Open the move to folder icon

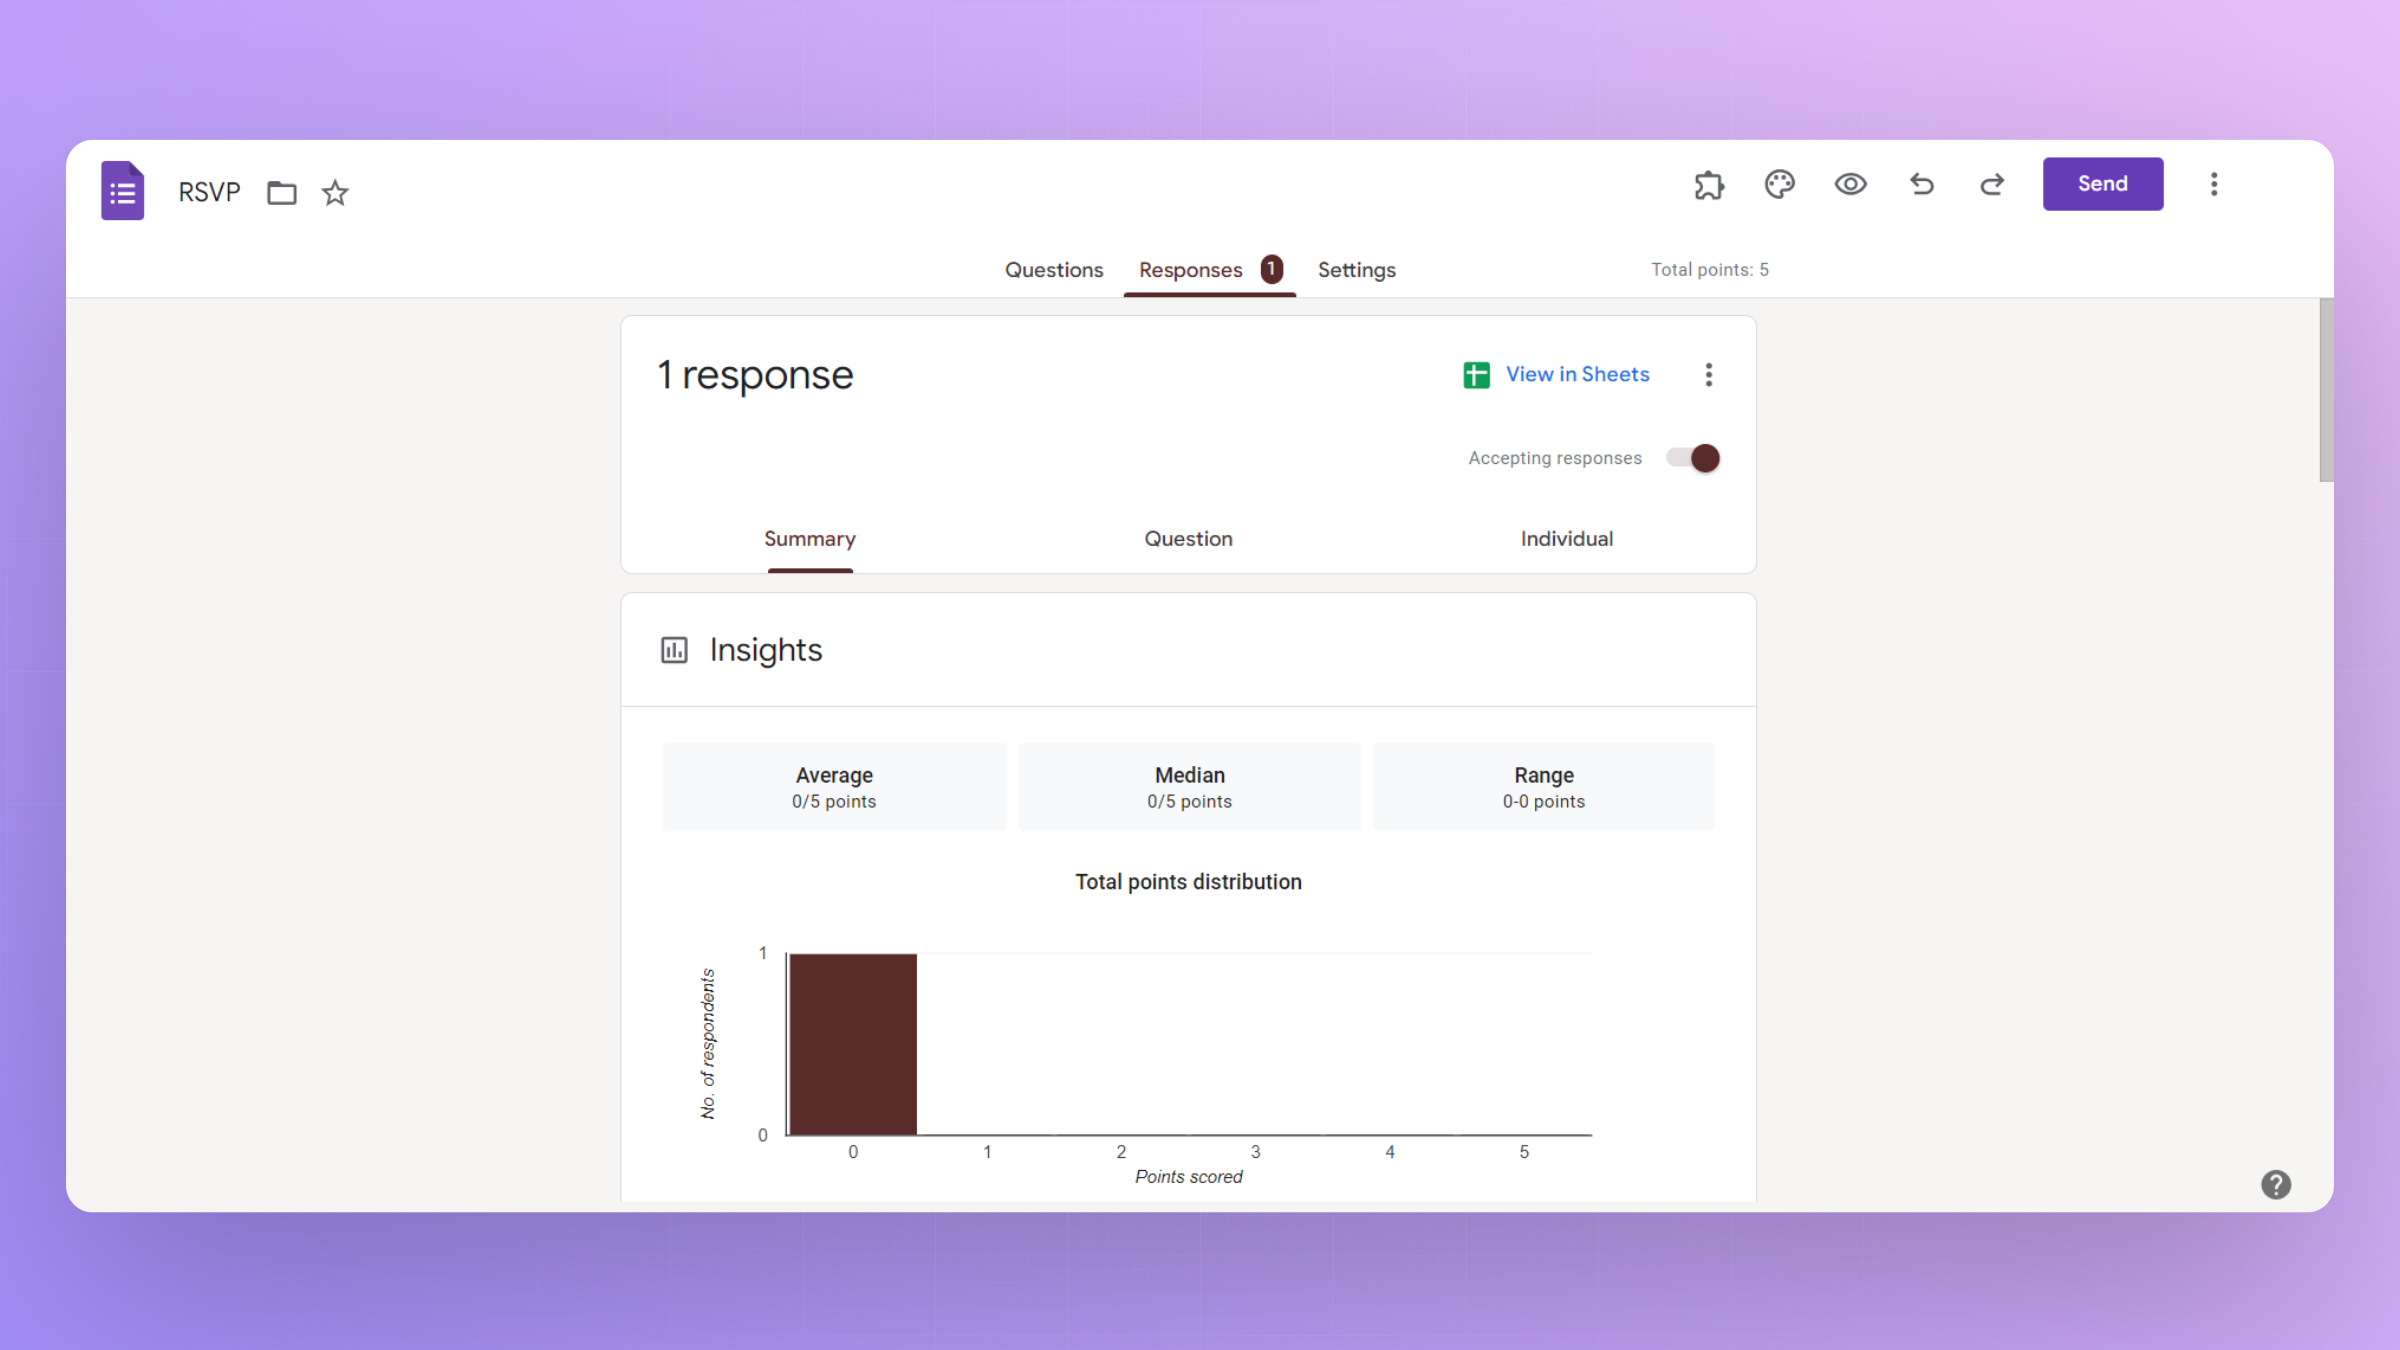tap(282, 192)
